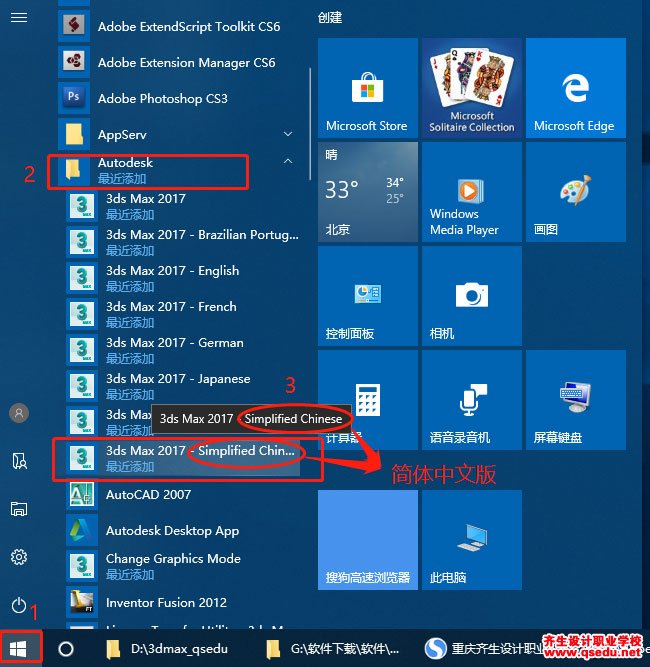Click the AppServ folder icon
The image size is (650, 667).
[x=74, y=134]
